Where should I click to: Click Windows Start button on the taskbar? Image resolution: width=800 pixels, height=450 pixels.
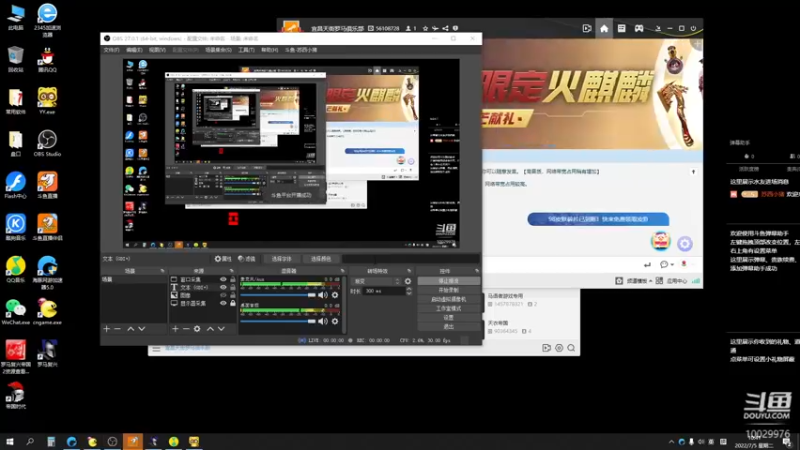[9, 441]
